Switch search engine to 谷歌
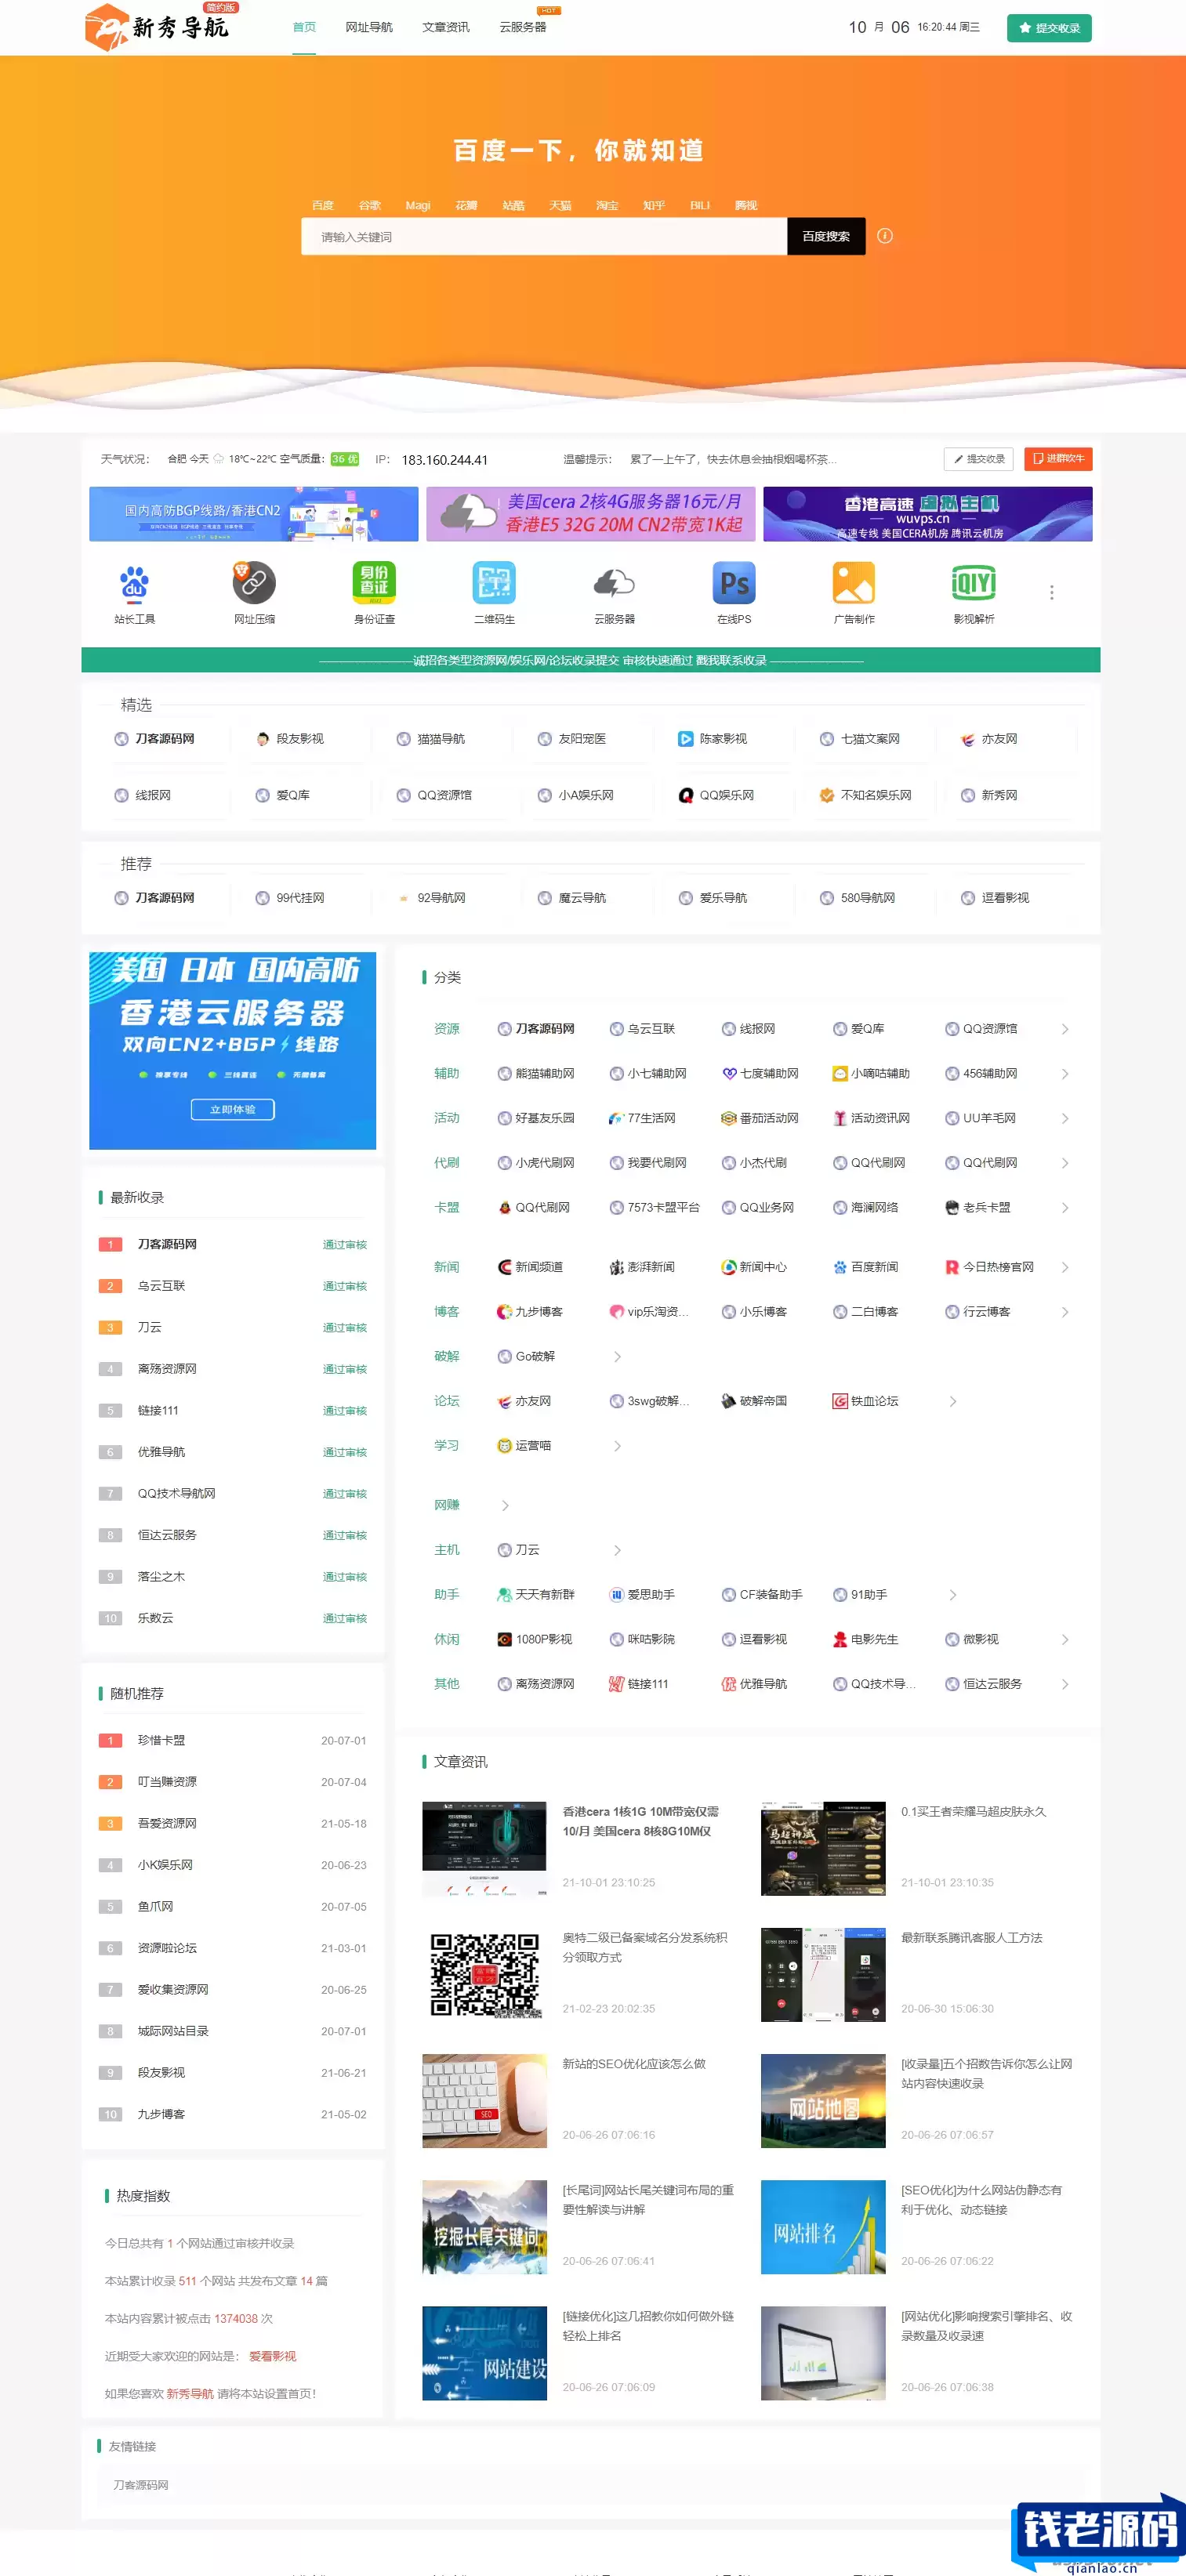This screenshot has height=2576, width=1186. coord(370,205)
